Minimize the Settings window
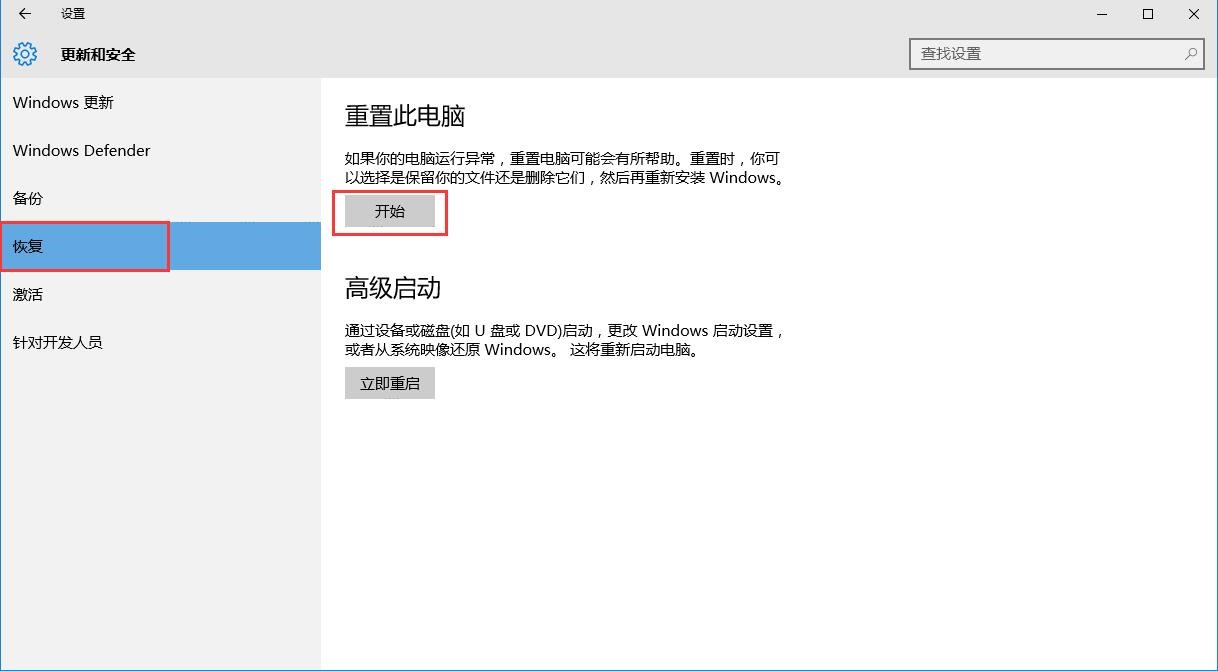This screenshot has width=1218, height=671. click(x=1103, y=14)
